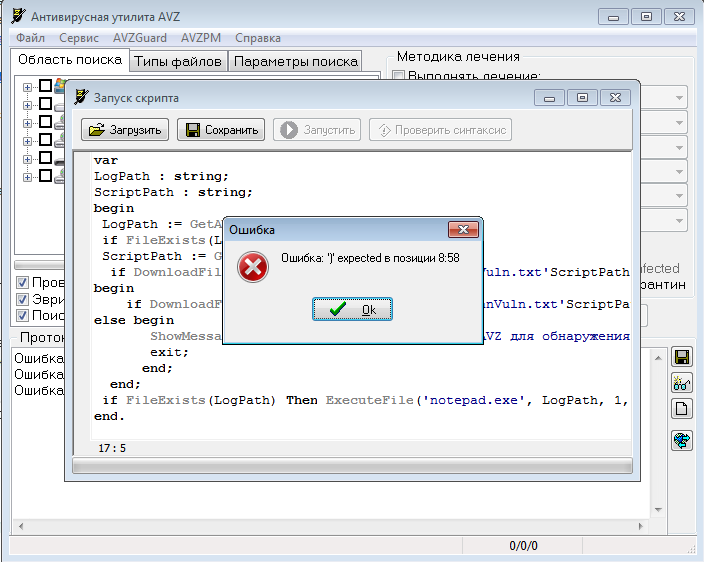Click the floppy disk save-log icon
Image resolution: width=704 pixels, height=562 pixels.
coord(682,357)
